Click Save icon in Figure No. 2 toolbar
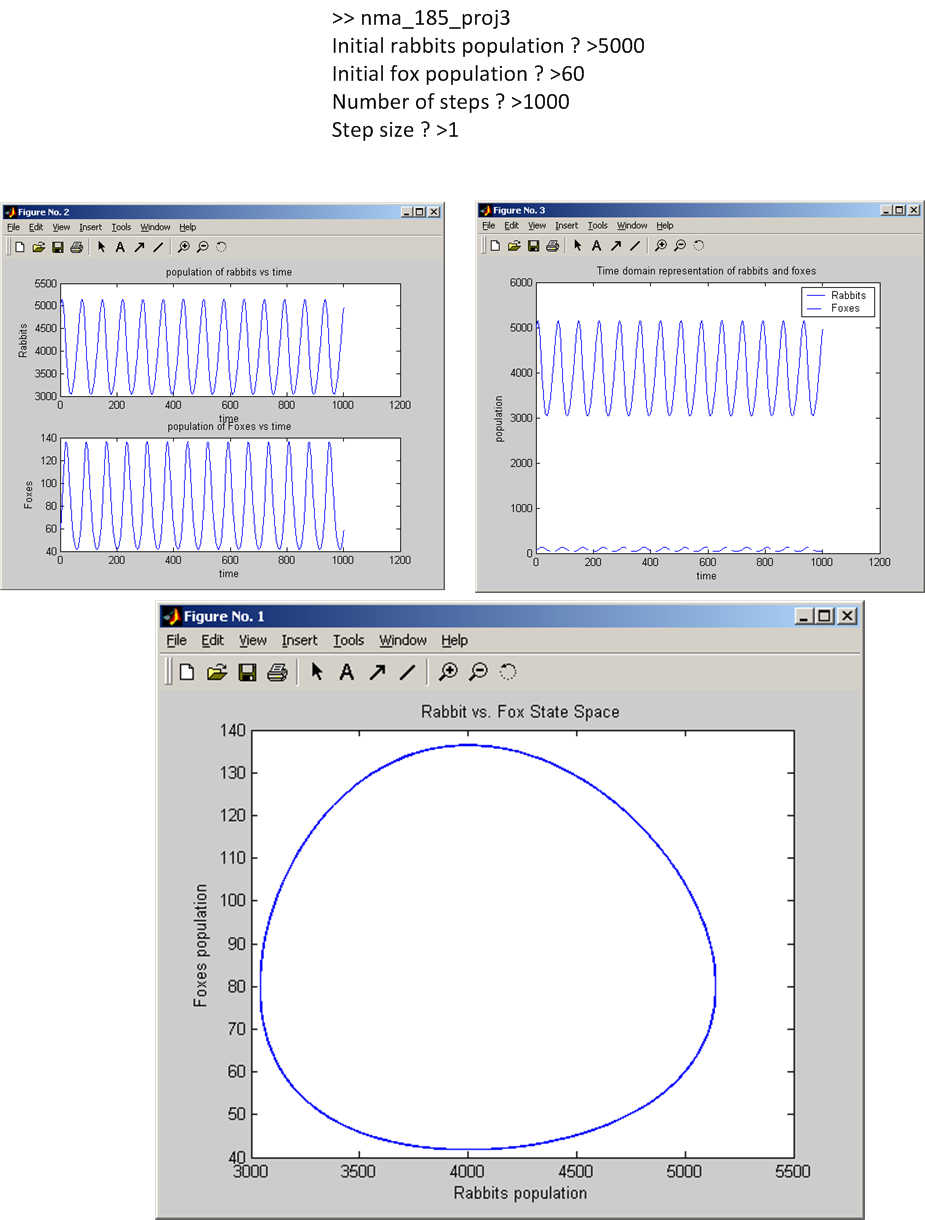 [x=57, y=246]
